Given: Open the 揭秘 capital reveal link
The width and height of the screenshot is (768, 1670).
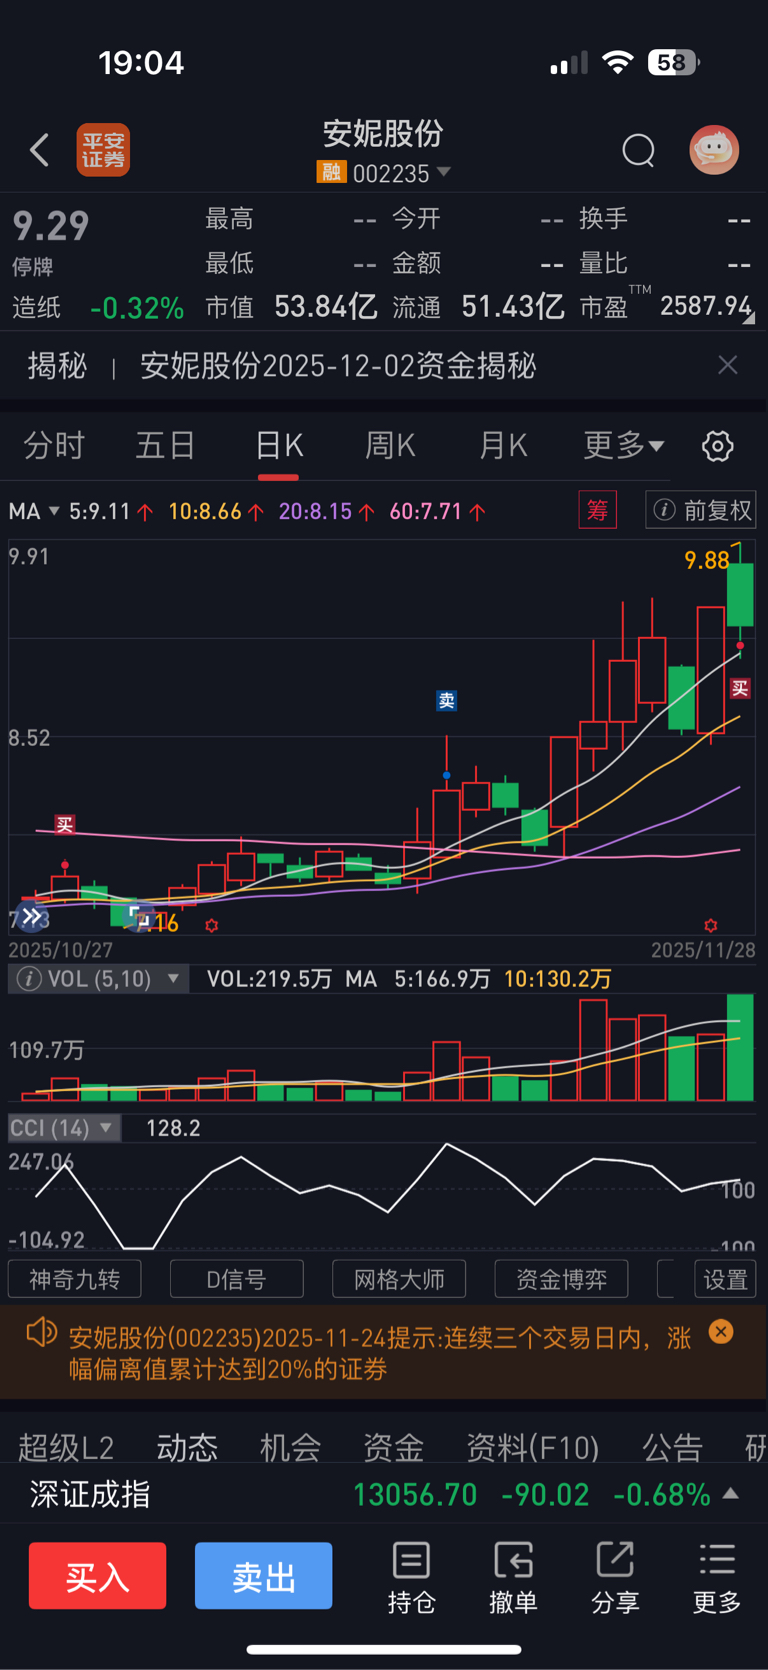Looking at the screenshot, I should pos(57,366).
